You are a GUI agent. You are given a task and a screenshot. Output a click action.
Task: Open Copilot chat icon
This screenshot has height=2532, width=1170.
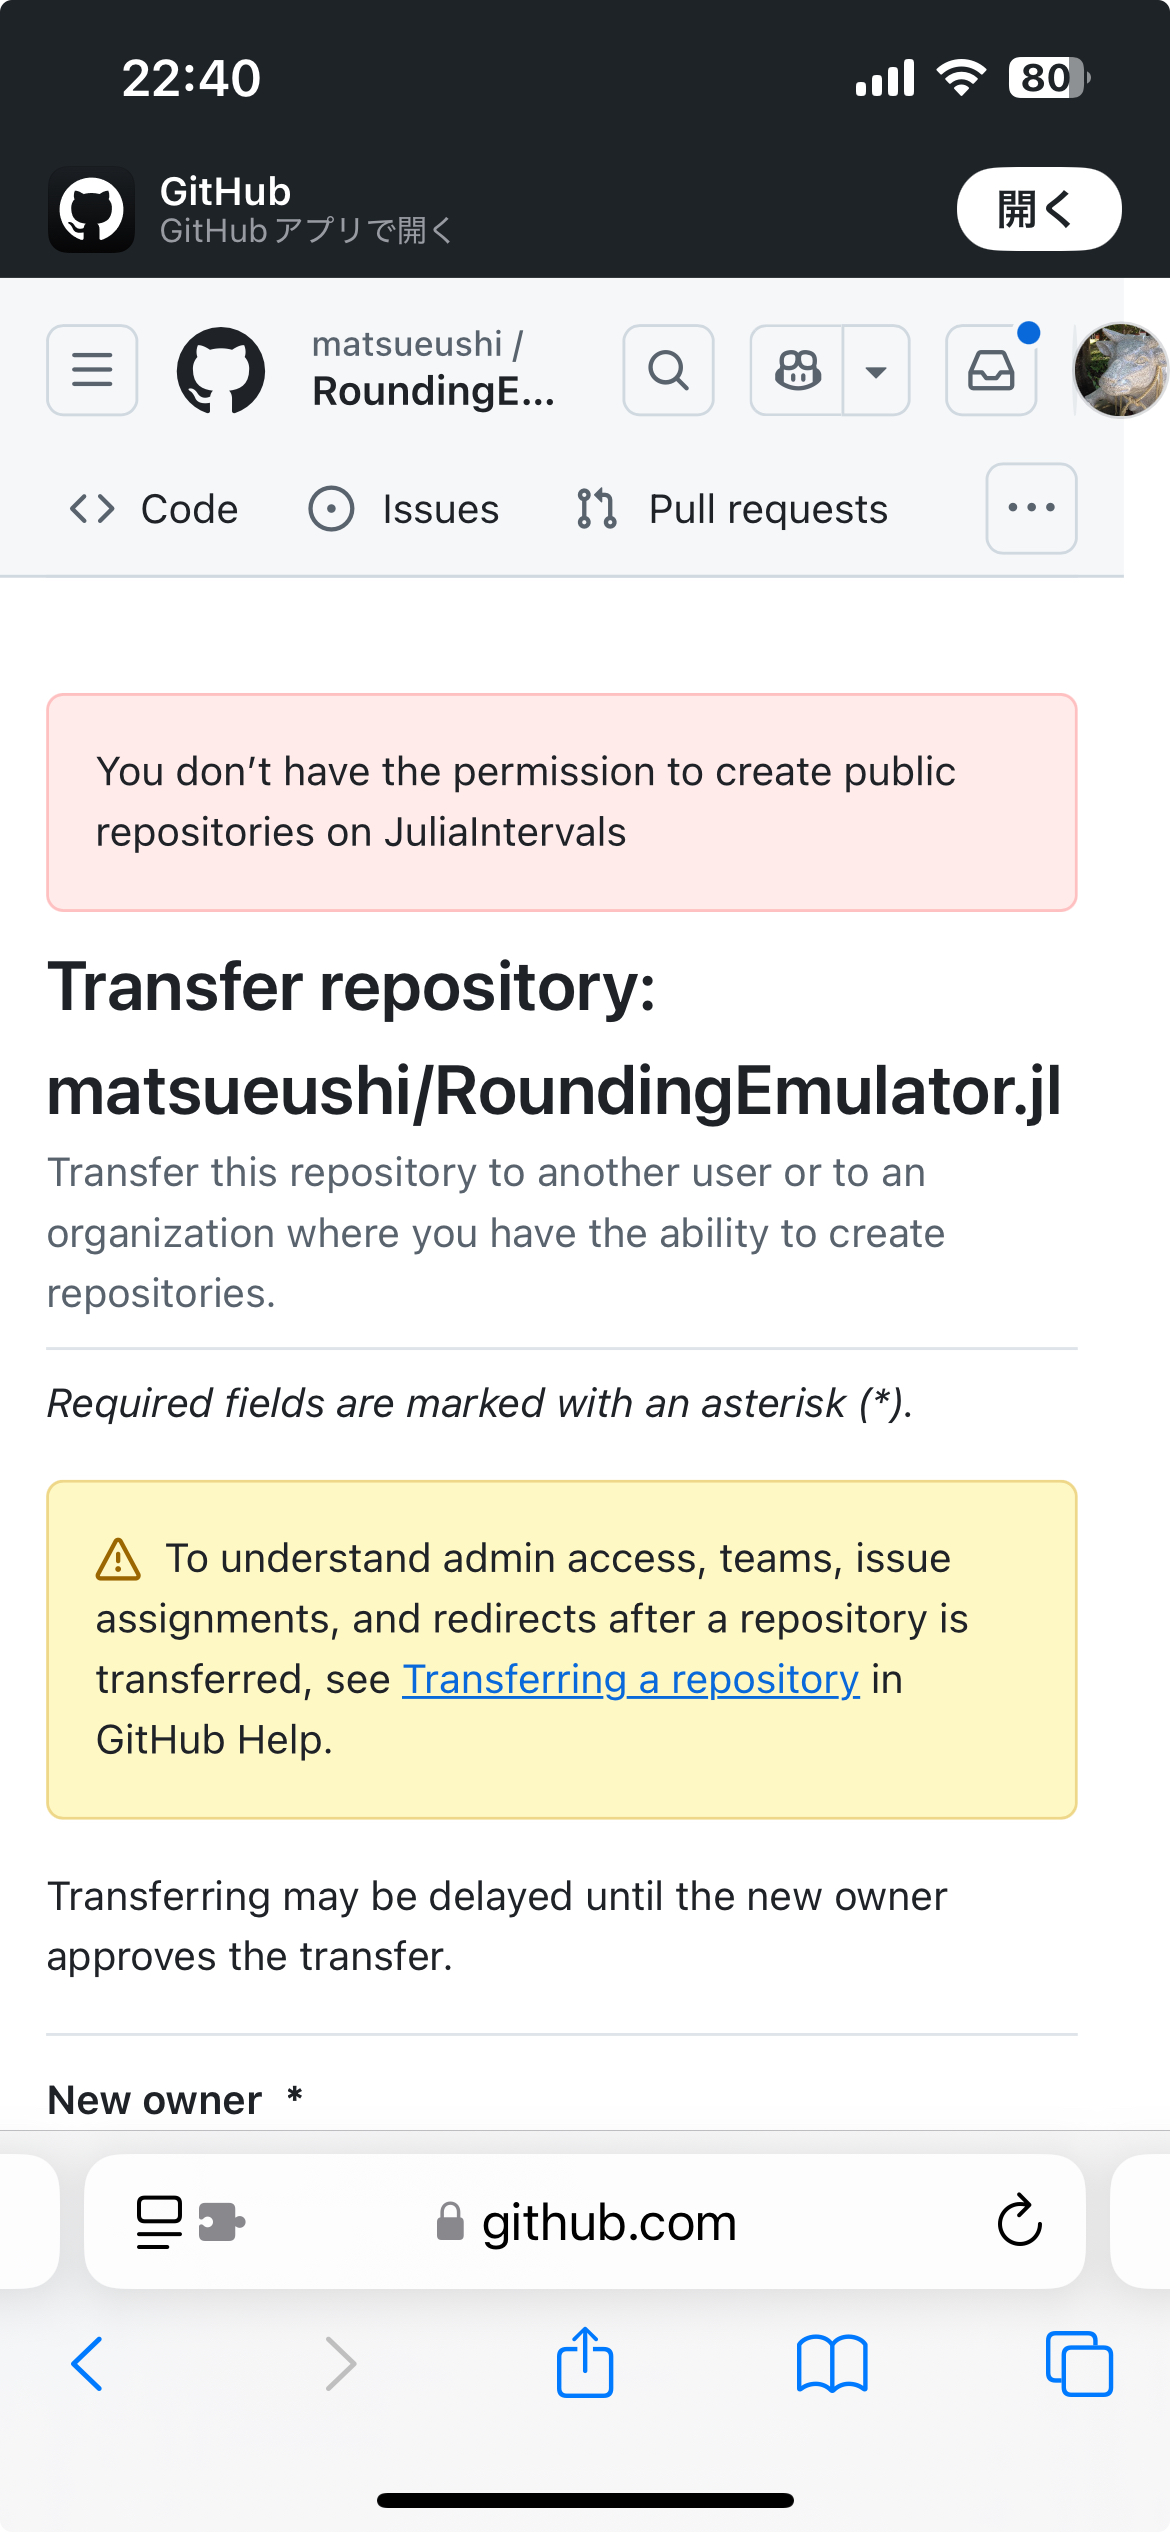[798, 370]
